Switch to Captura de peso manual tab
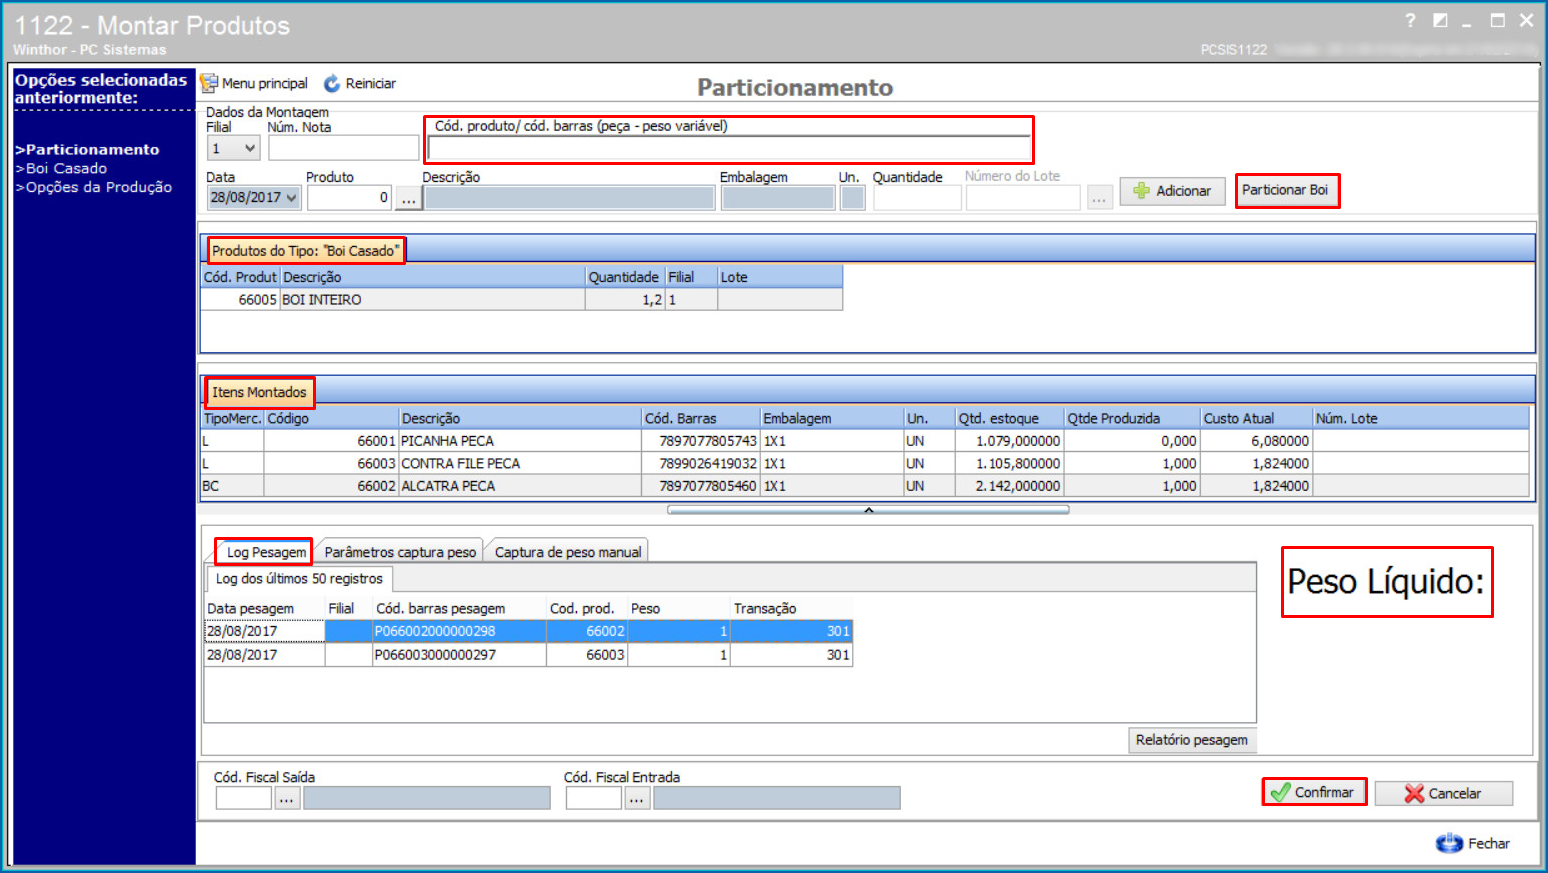The width and height of the screenshot is (1548, 873). click(x=568, y=552)
